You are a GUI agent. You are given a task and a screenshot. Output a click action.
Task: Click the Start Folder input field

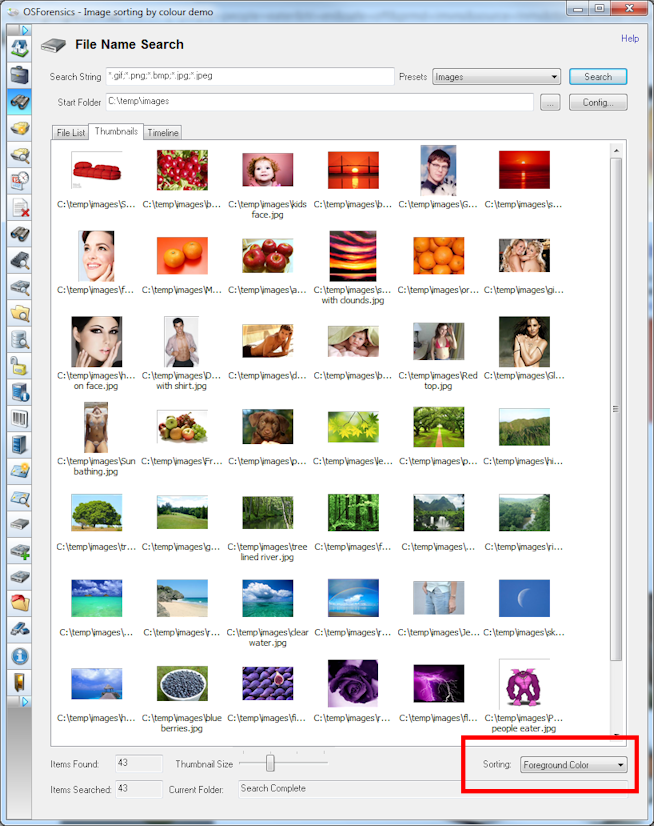click(318, 102)
